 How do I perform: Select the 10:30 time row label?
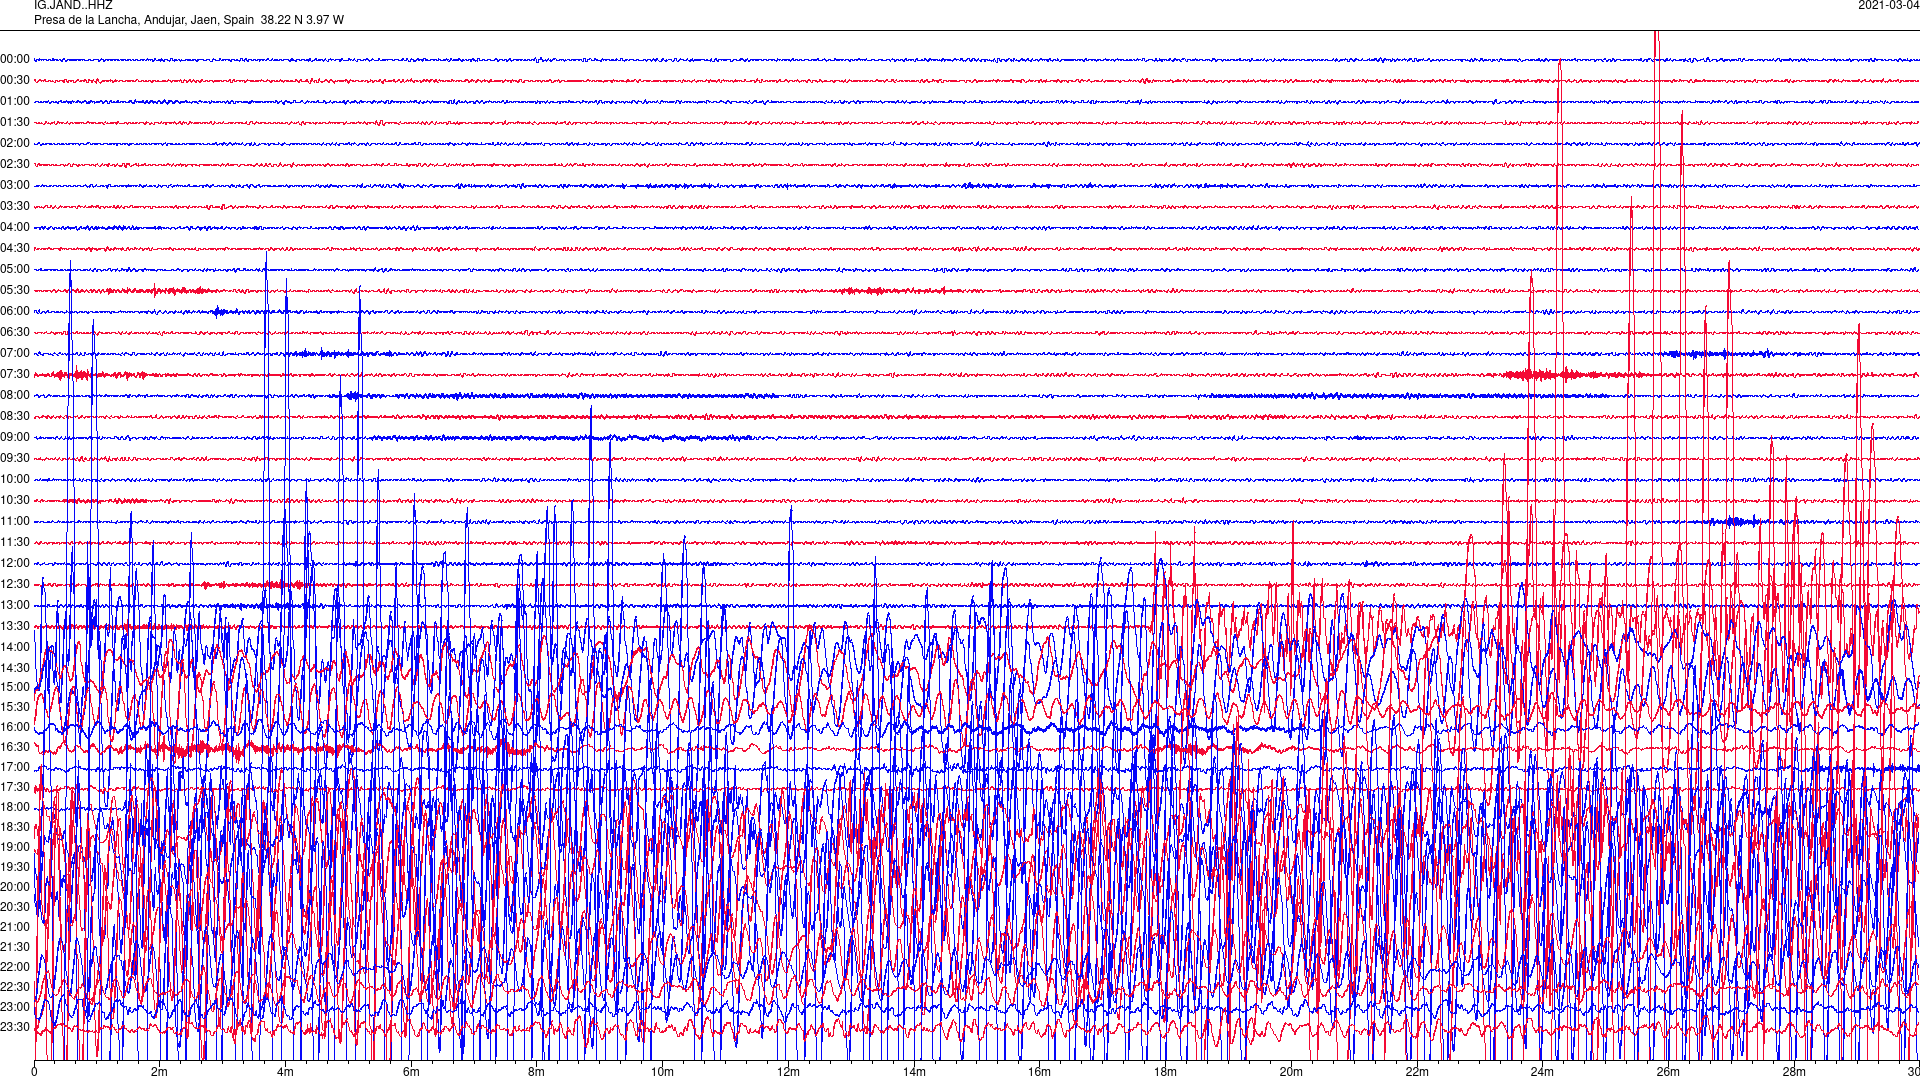click(x=15, y=501)
